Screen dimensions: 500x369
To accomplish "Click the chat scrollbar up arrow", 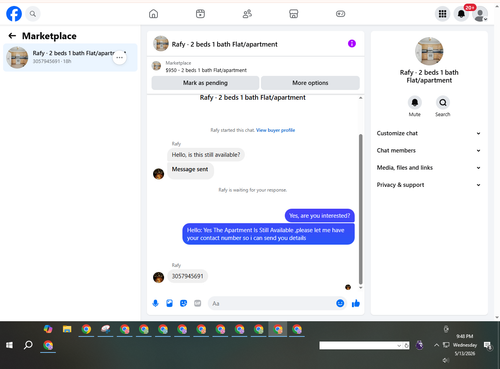I will click(361, 98).
